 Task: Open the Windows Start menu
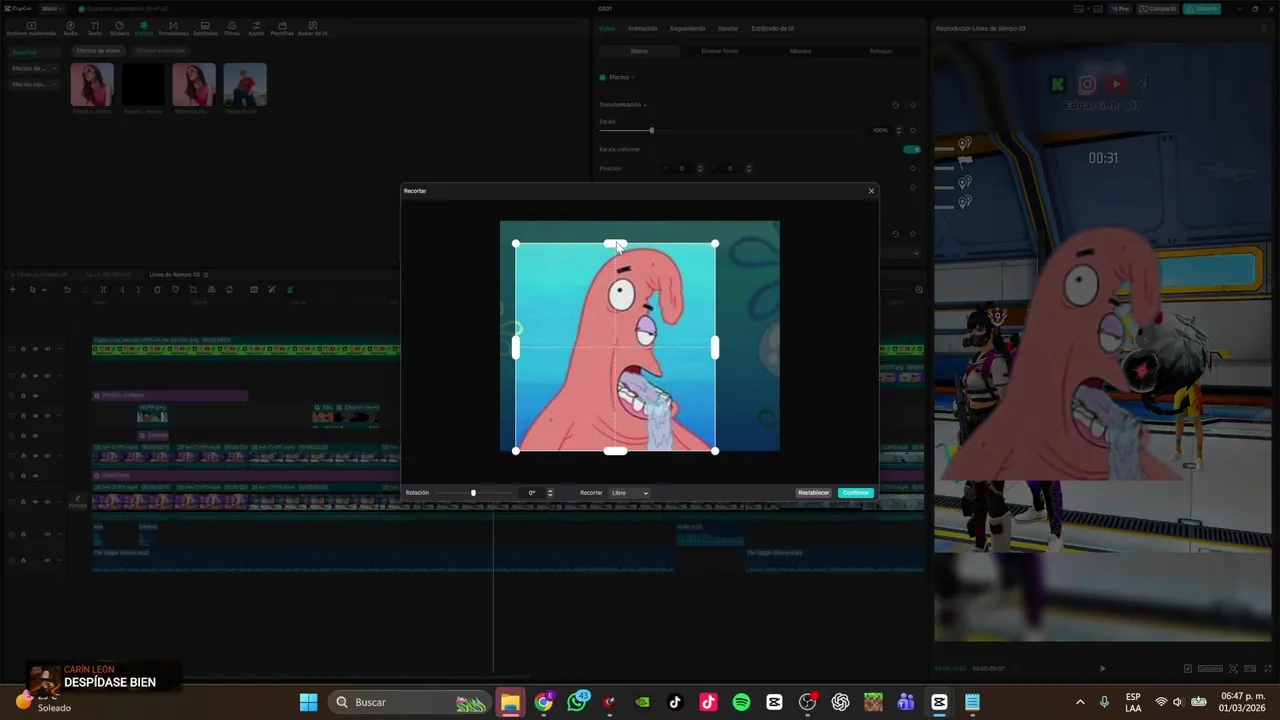(308, 702)
